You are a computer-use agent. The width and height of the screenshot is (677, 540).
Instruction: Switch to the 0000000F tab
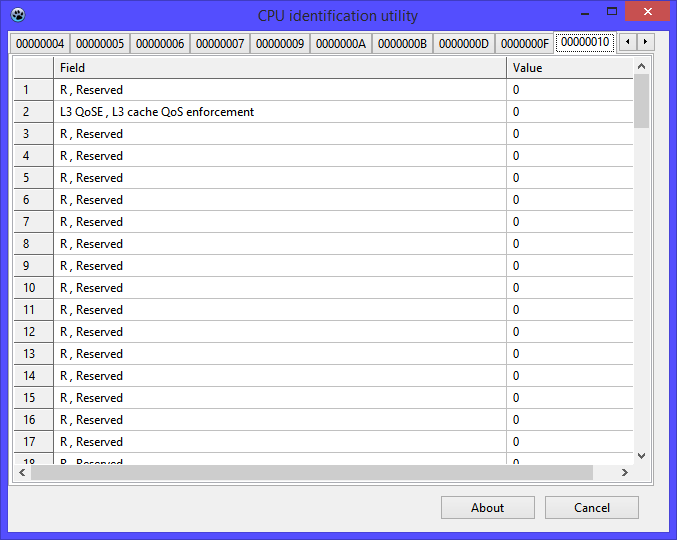pyautogui.click(x=525, y=44)
